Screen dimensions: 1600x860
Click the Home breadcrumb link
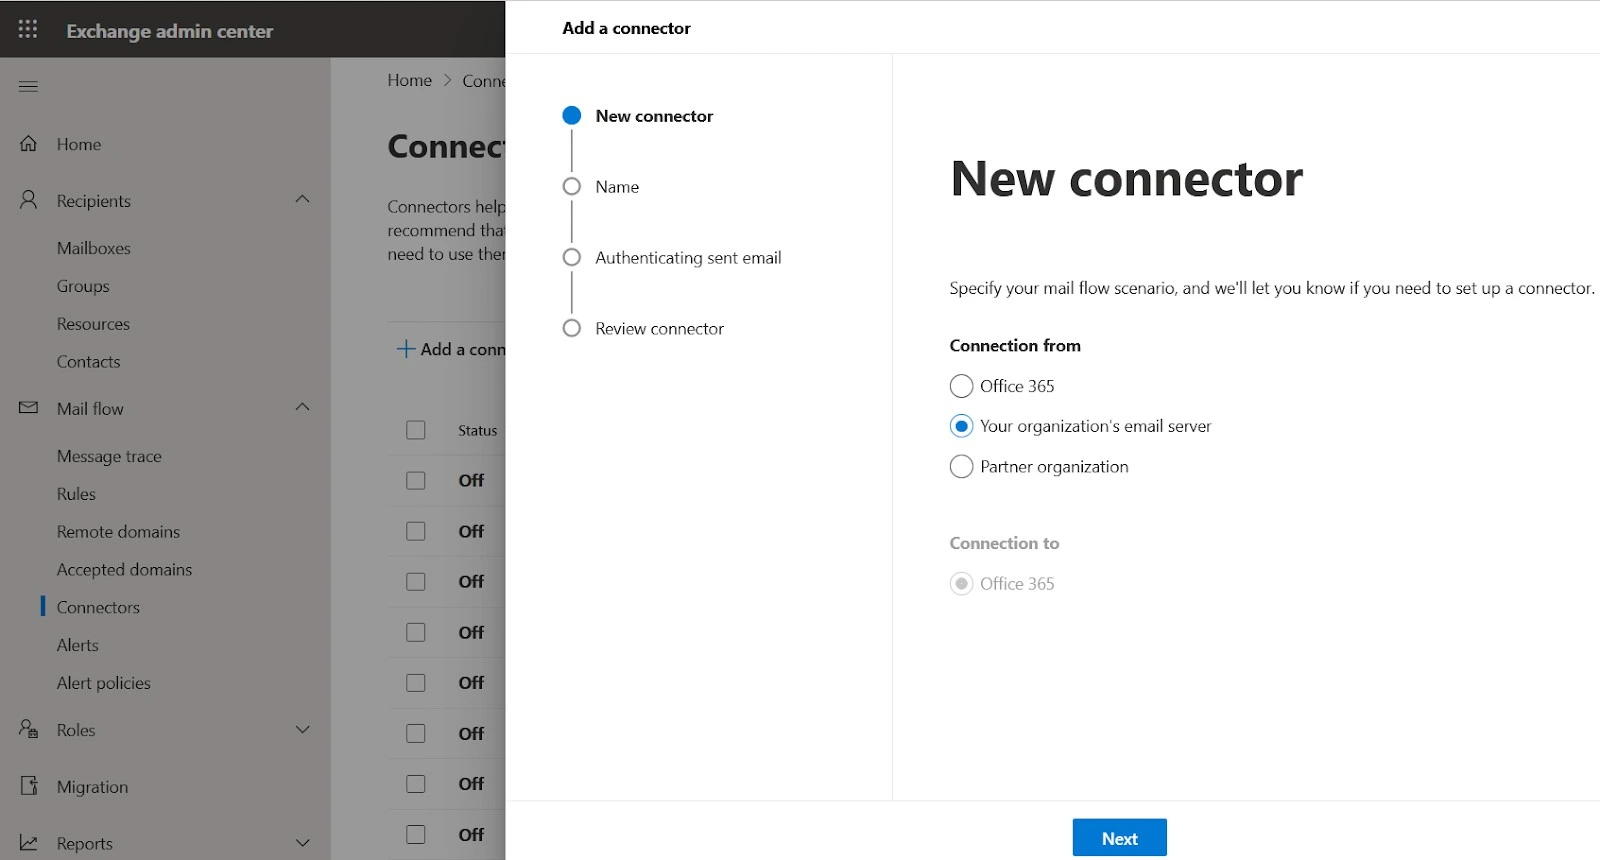(x=410, y=80)
